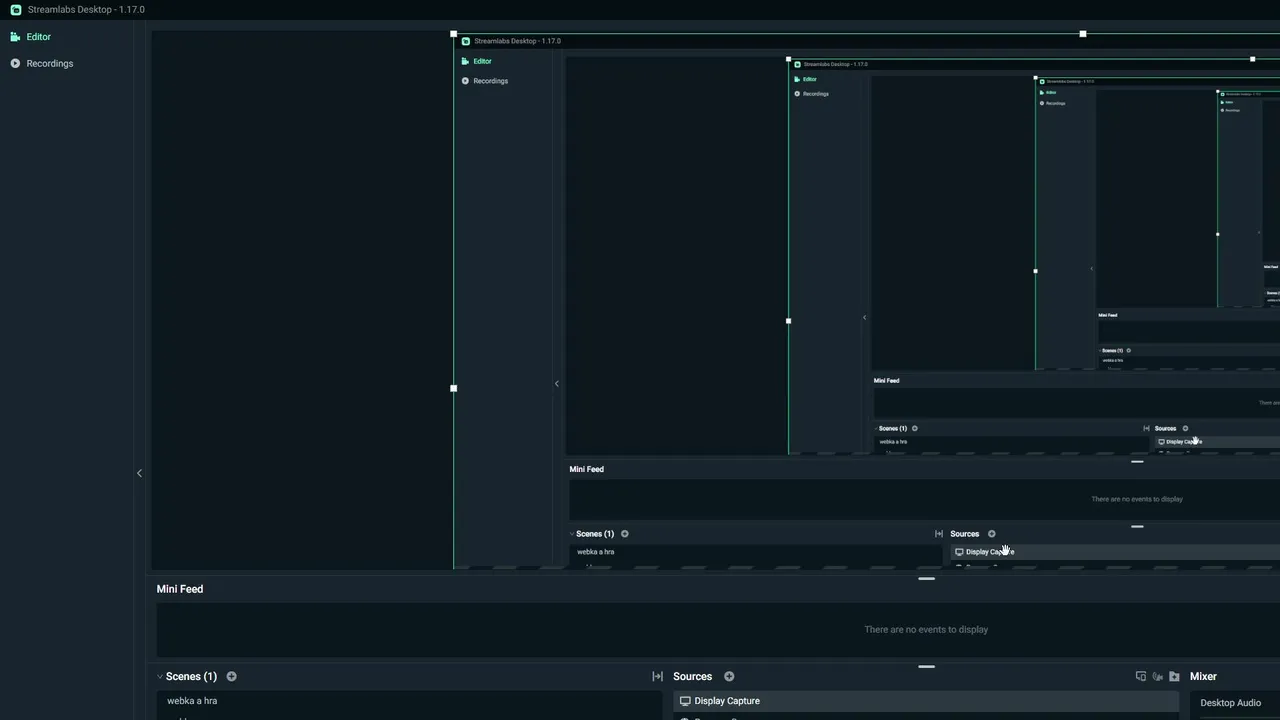Viewport: 1280px width, 720px height.
Task: Click the audio-visual source icon near Mixer
Action: click(1158, 677)
